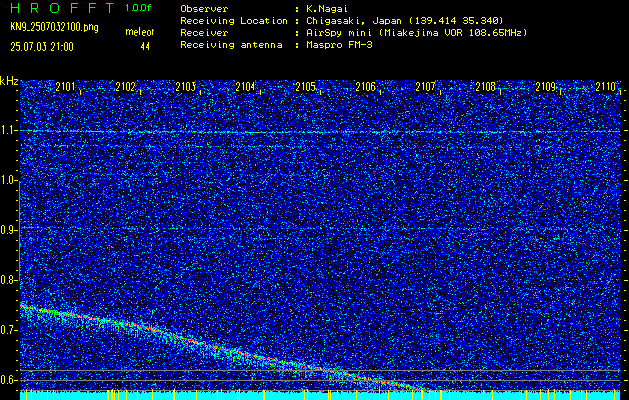Click time label 2109

tap(546, 87)
